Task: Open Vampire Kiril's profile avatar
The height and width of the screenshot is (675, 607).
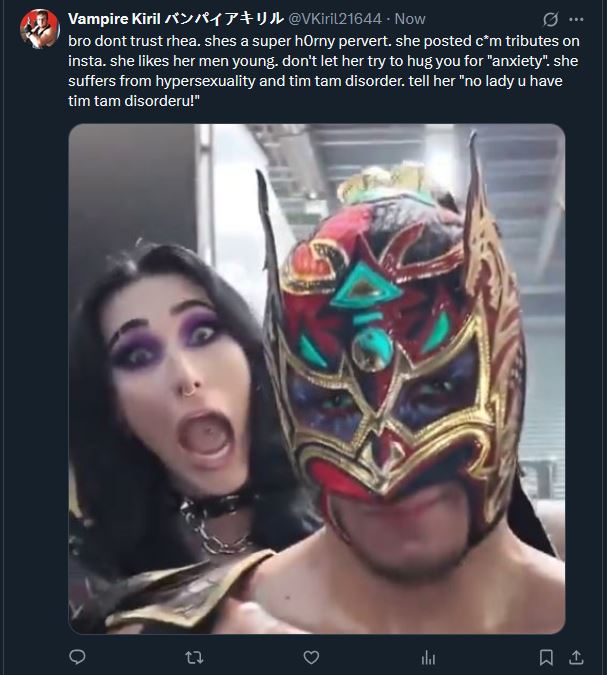Action: (x=40, y=28)
